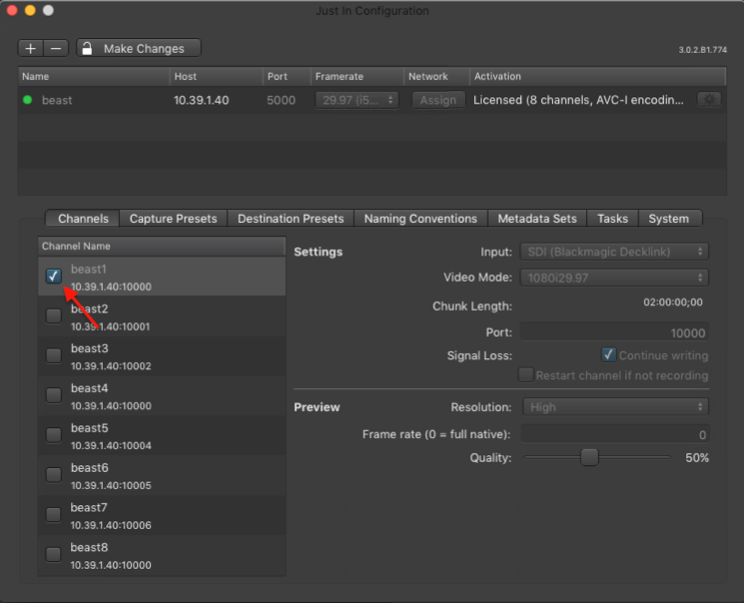Select the beast3 channel name
This screenshot has height=603, width=744.
(90, 349)
